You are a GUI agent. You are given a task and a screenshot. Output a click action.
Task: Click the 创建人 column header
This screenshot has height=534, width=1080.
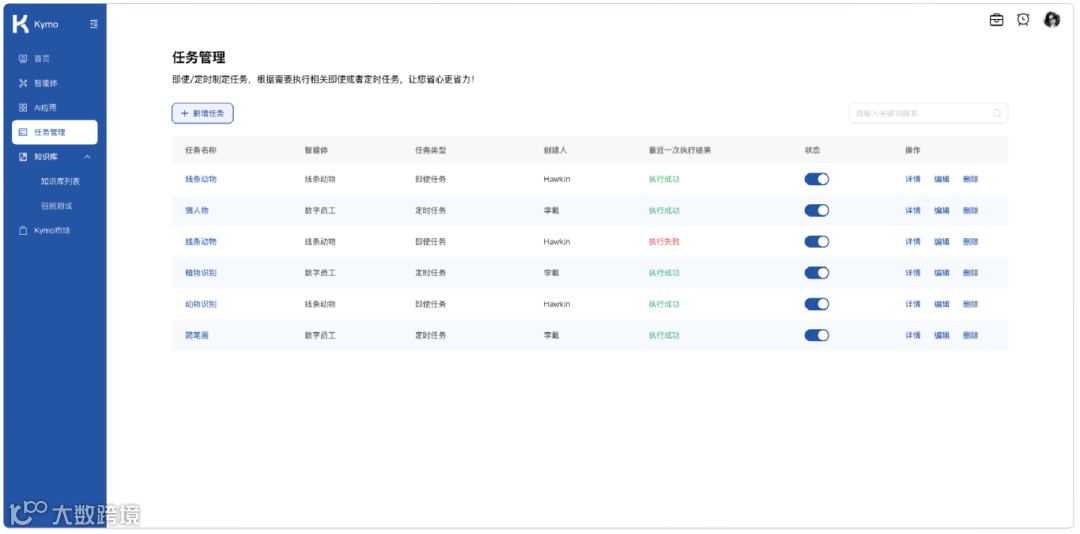(555, 150)
